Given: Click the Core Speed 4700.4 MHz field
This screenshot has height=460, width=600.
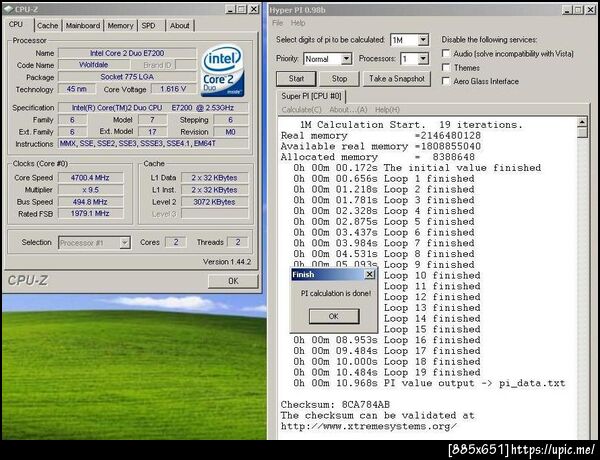Looking at the screenshot, I should pos(90,178).
